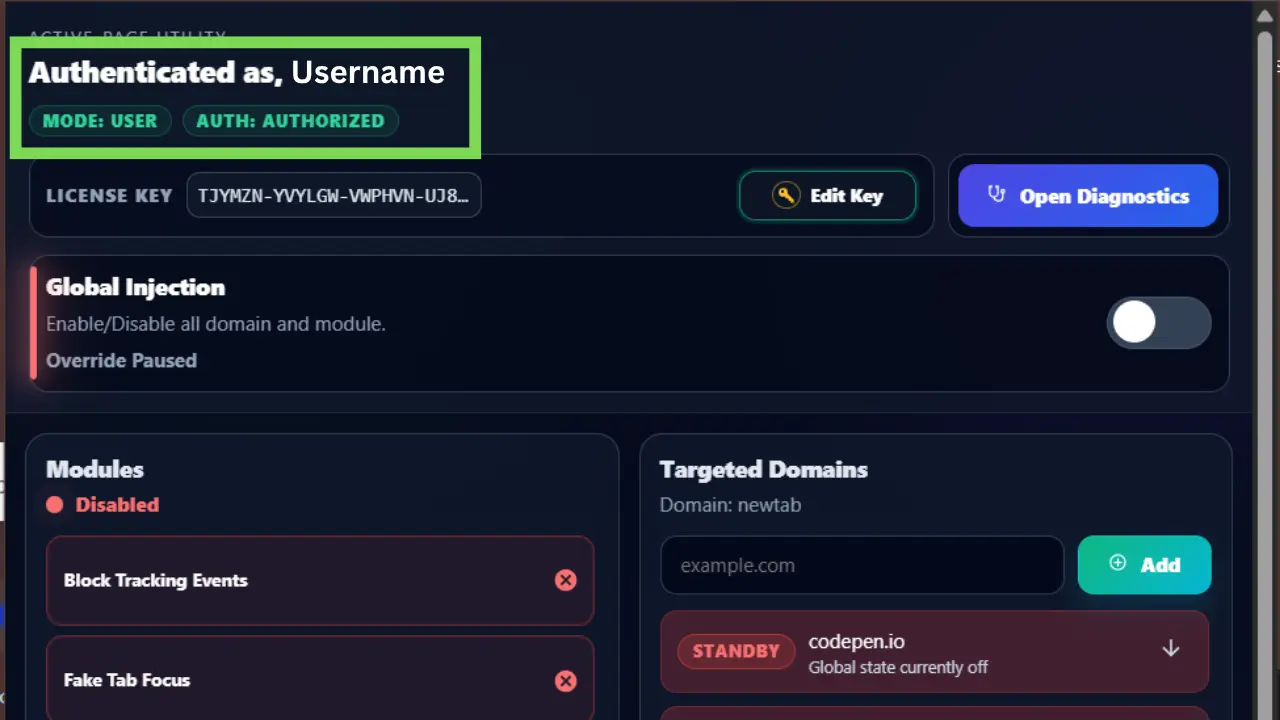Viewport: 1280px width, 720px height.
Task: Open Diagnostics panel
Action: [x=1088, y=196]
